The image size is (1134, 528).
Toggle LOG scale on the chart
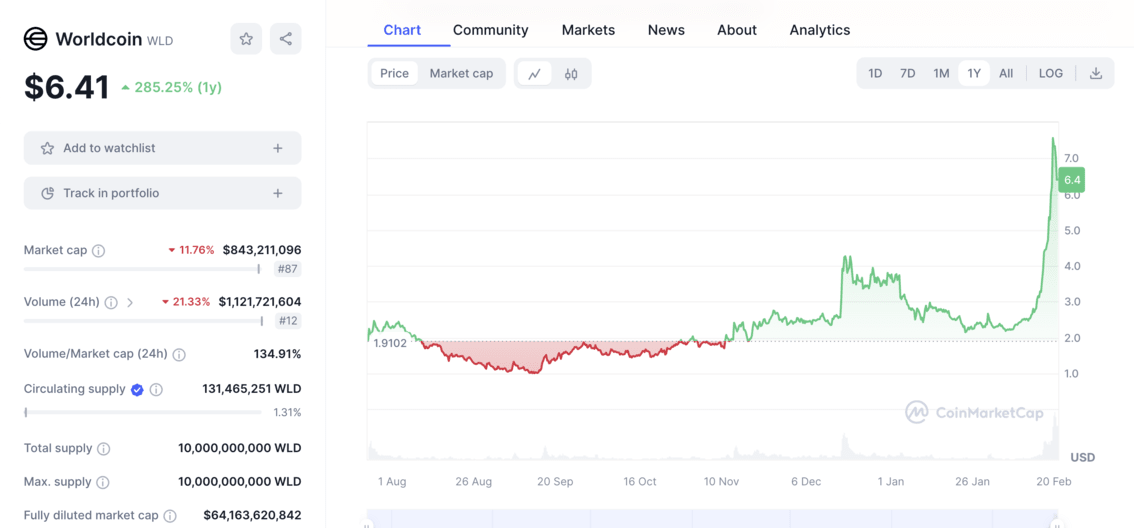[x=1050, y=73]
